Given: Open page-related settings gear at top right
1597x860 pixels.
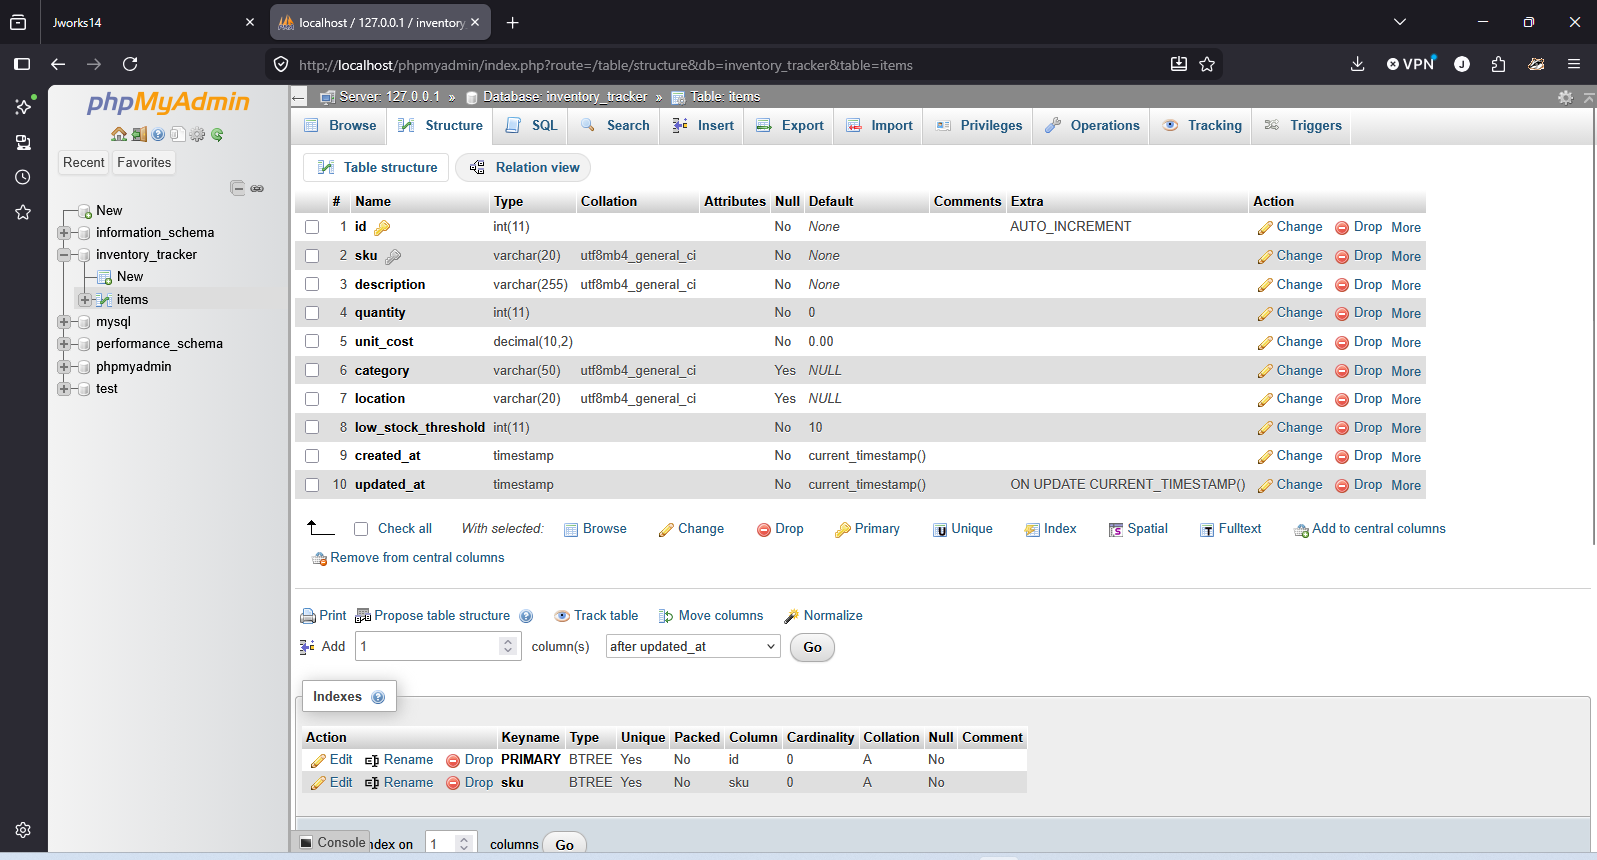Looking at the screenshot, I should tap(1565, 97).
